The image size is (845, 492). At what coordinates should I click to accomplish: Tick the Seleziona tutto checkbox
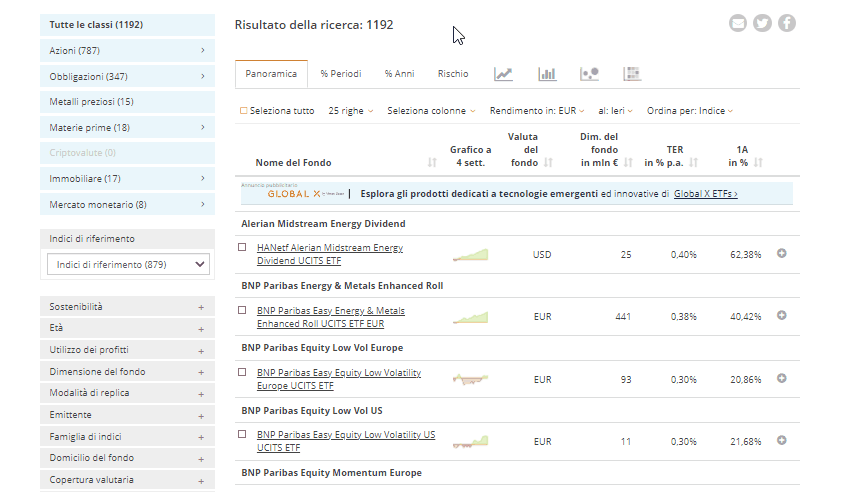pos(244,111)
